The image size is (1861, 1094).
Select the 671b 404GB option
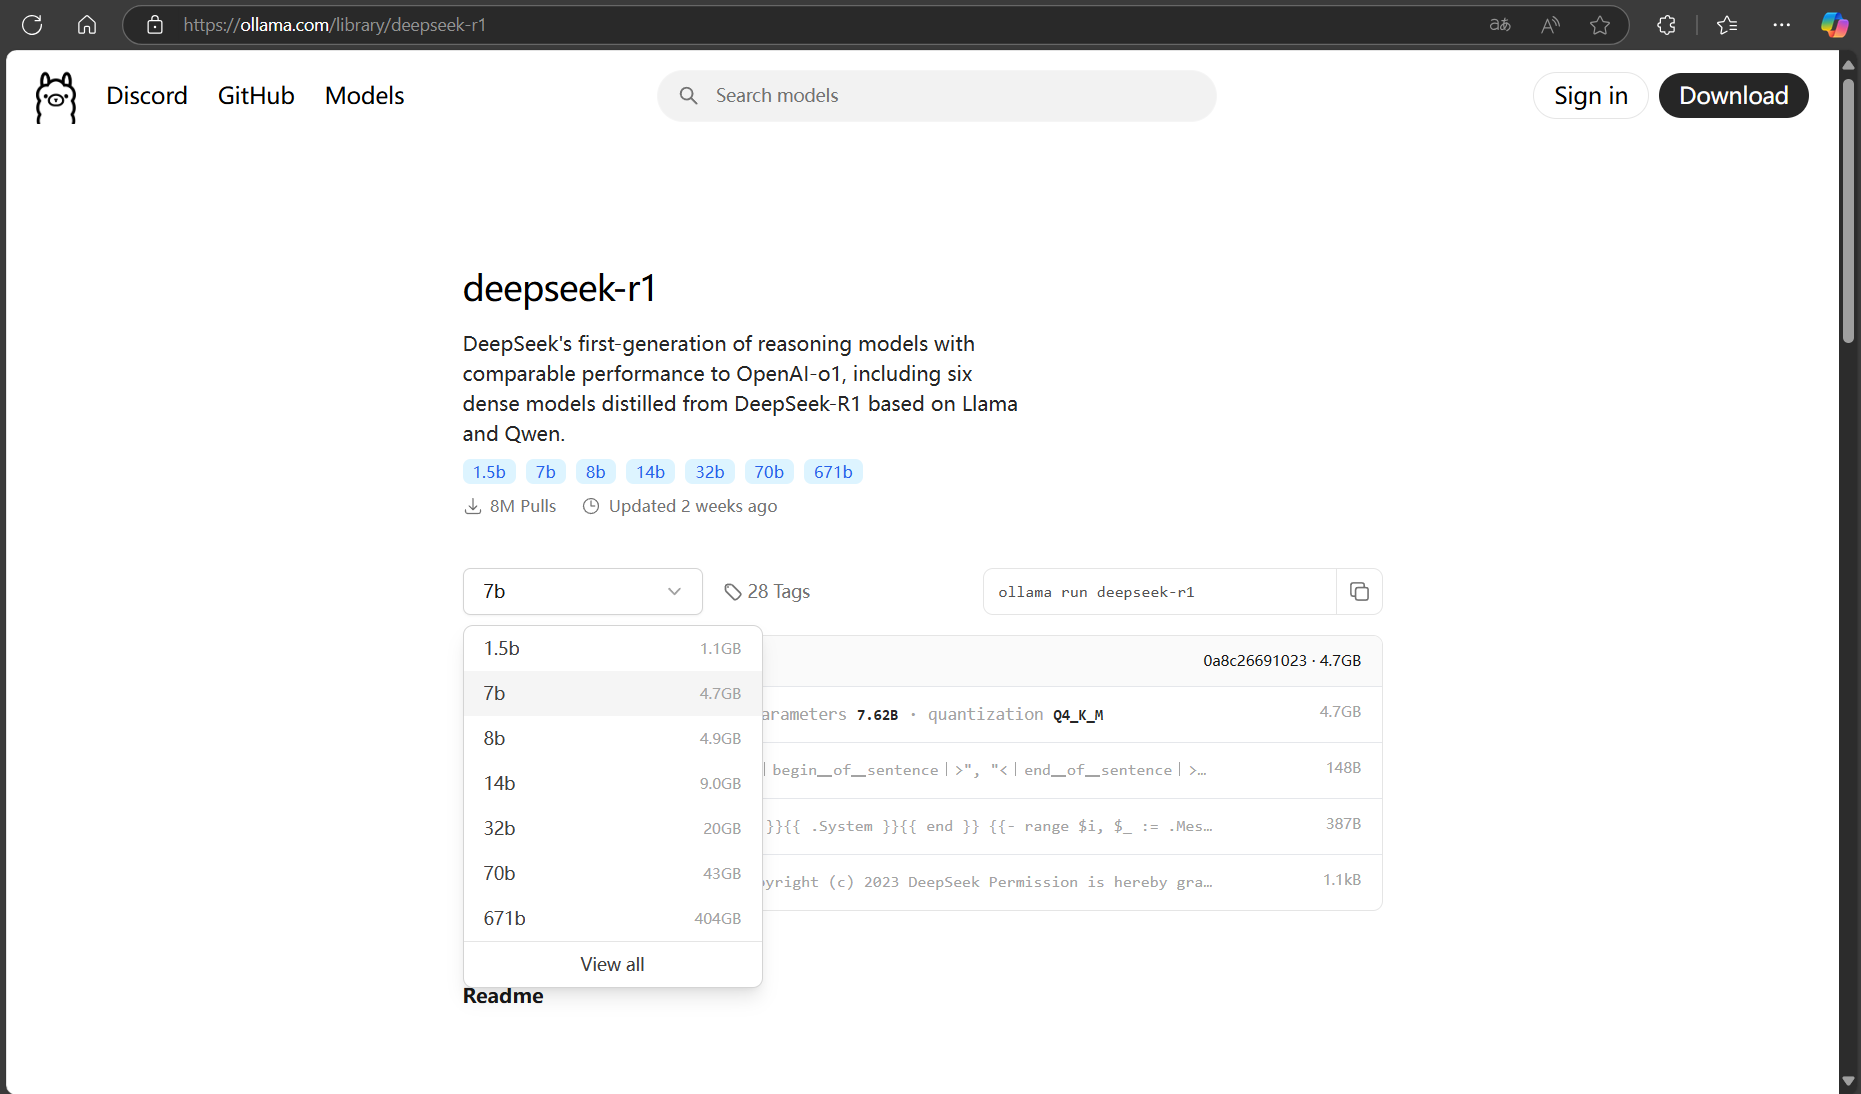pos(613,919)
